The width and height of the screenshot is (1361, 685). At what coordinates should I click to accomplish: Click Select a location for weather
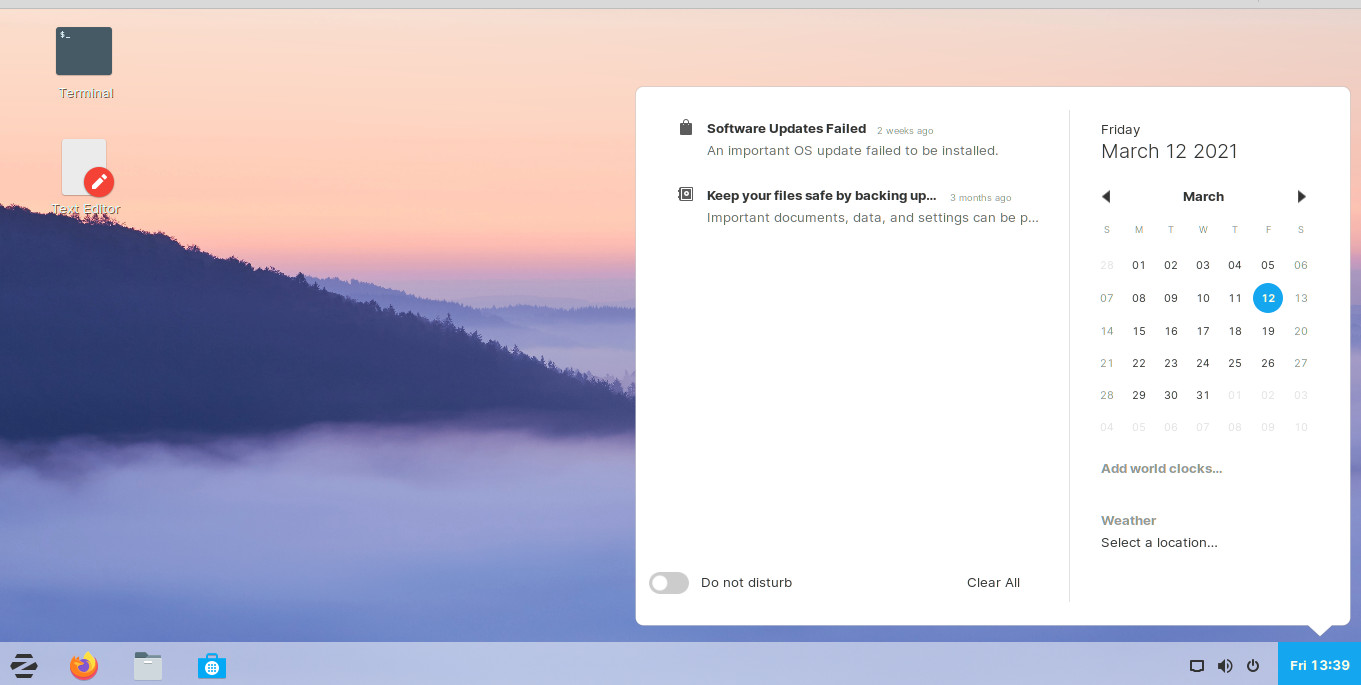coord(1159,542)
